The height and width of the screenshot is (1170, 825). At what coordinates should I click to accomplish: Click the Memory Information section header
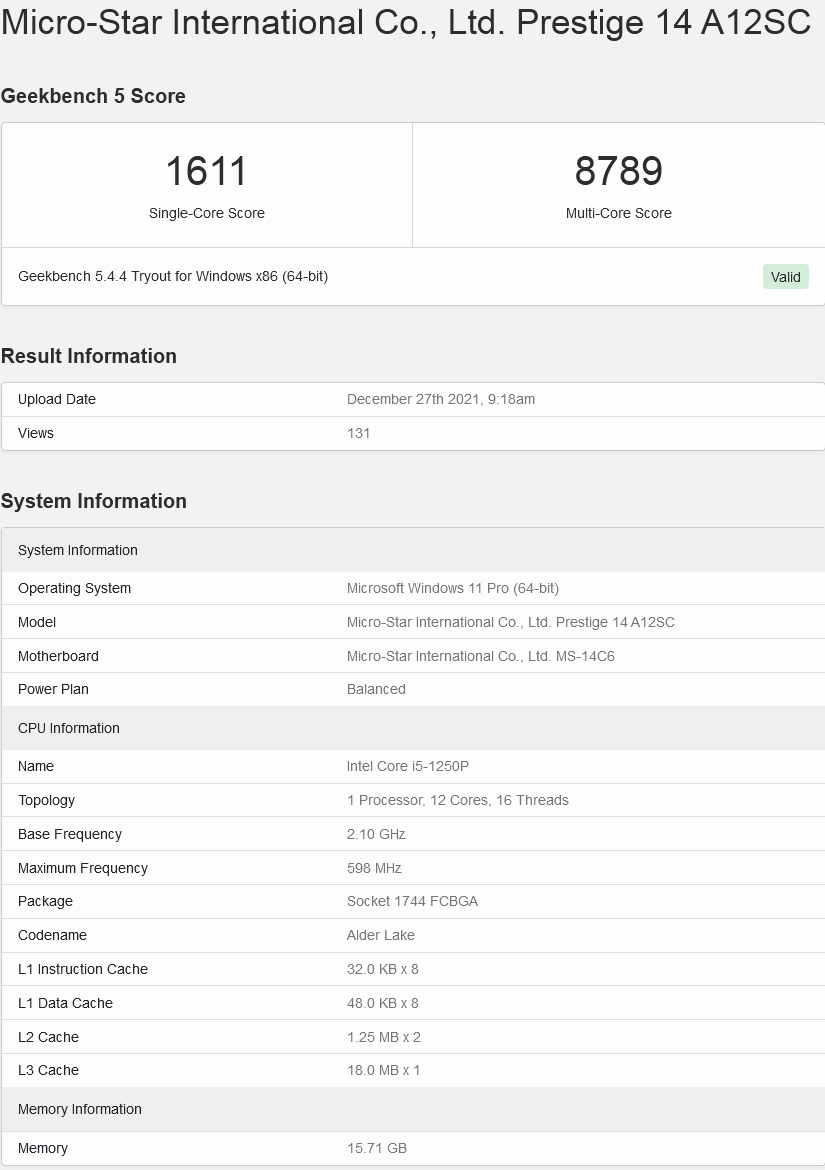(x=80, y=1109)
